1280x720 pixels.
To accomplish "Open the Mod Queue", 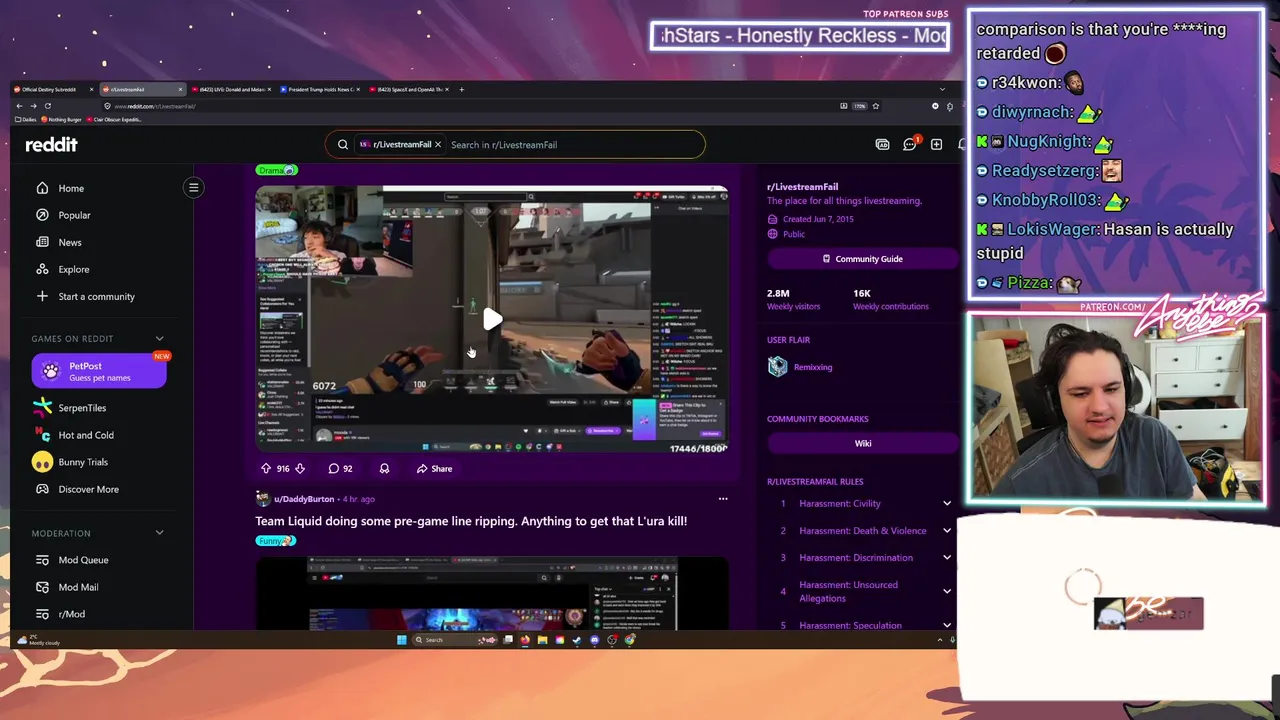I will (83, 560).
